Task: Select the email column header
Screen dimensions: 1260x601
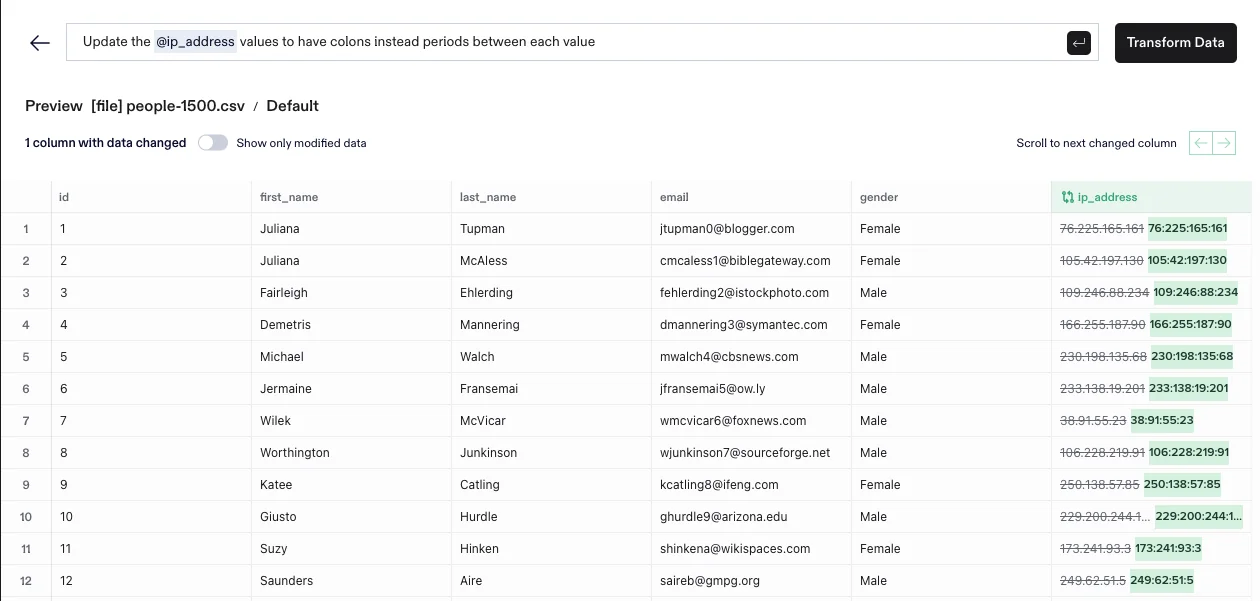Action: pos(674,197)
